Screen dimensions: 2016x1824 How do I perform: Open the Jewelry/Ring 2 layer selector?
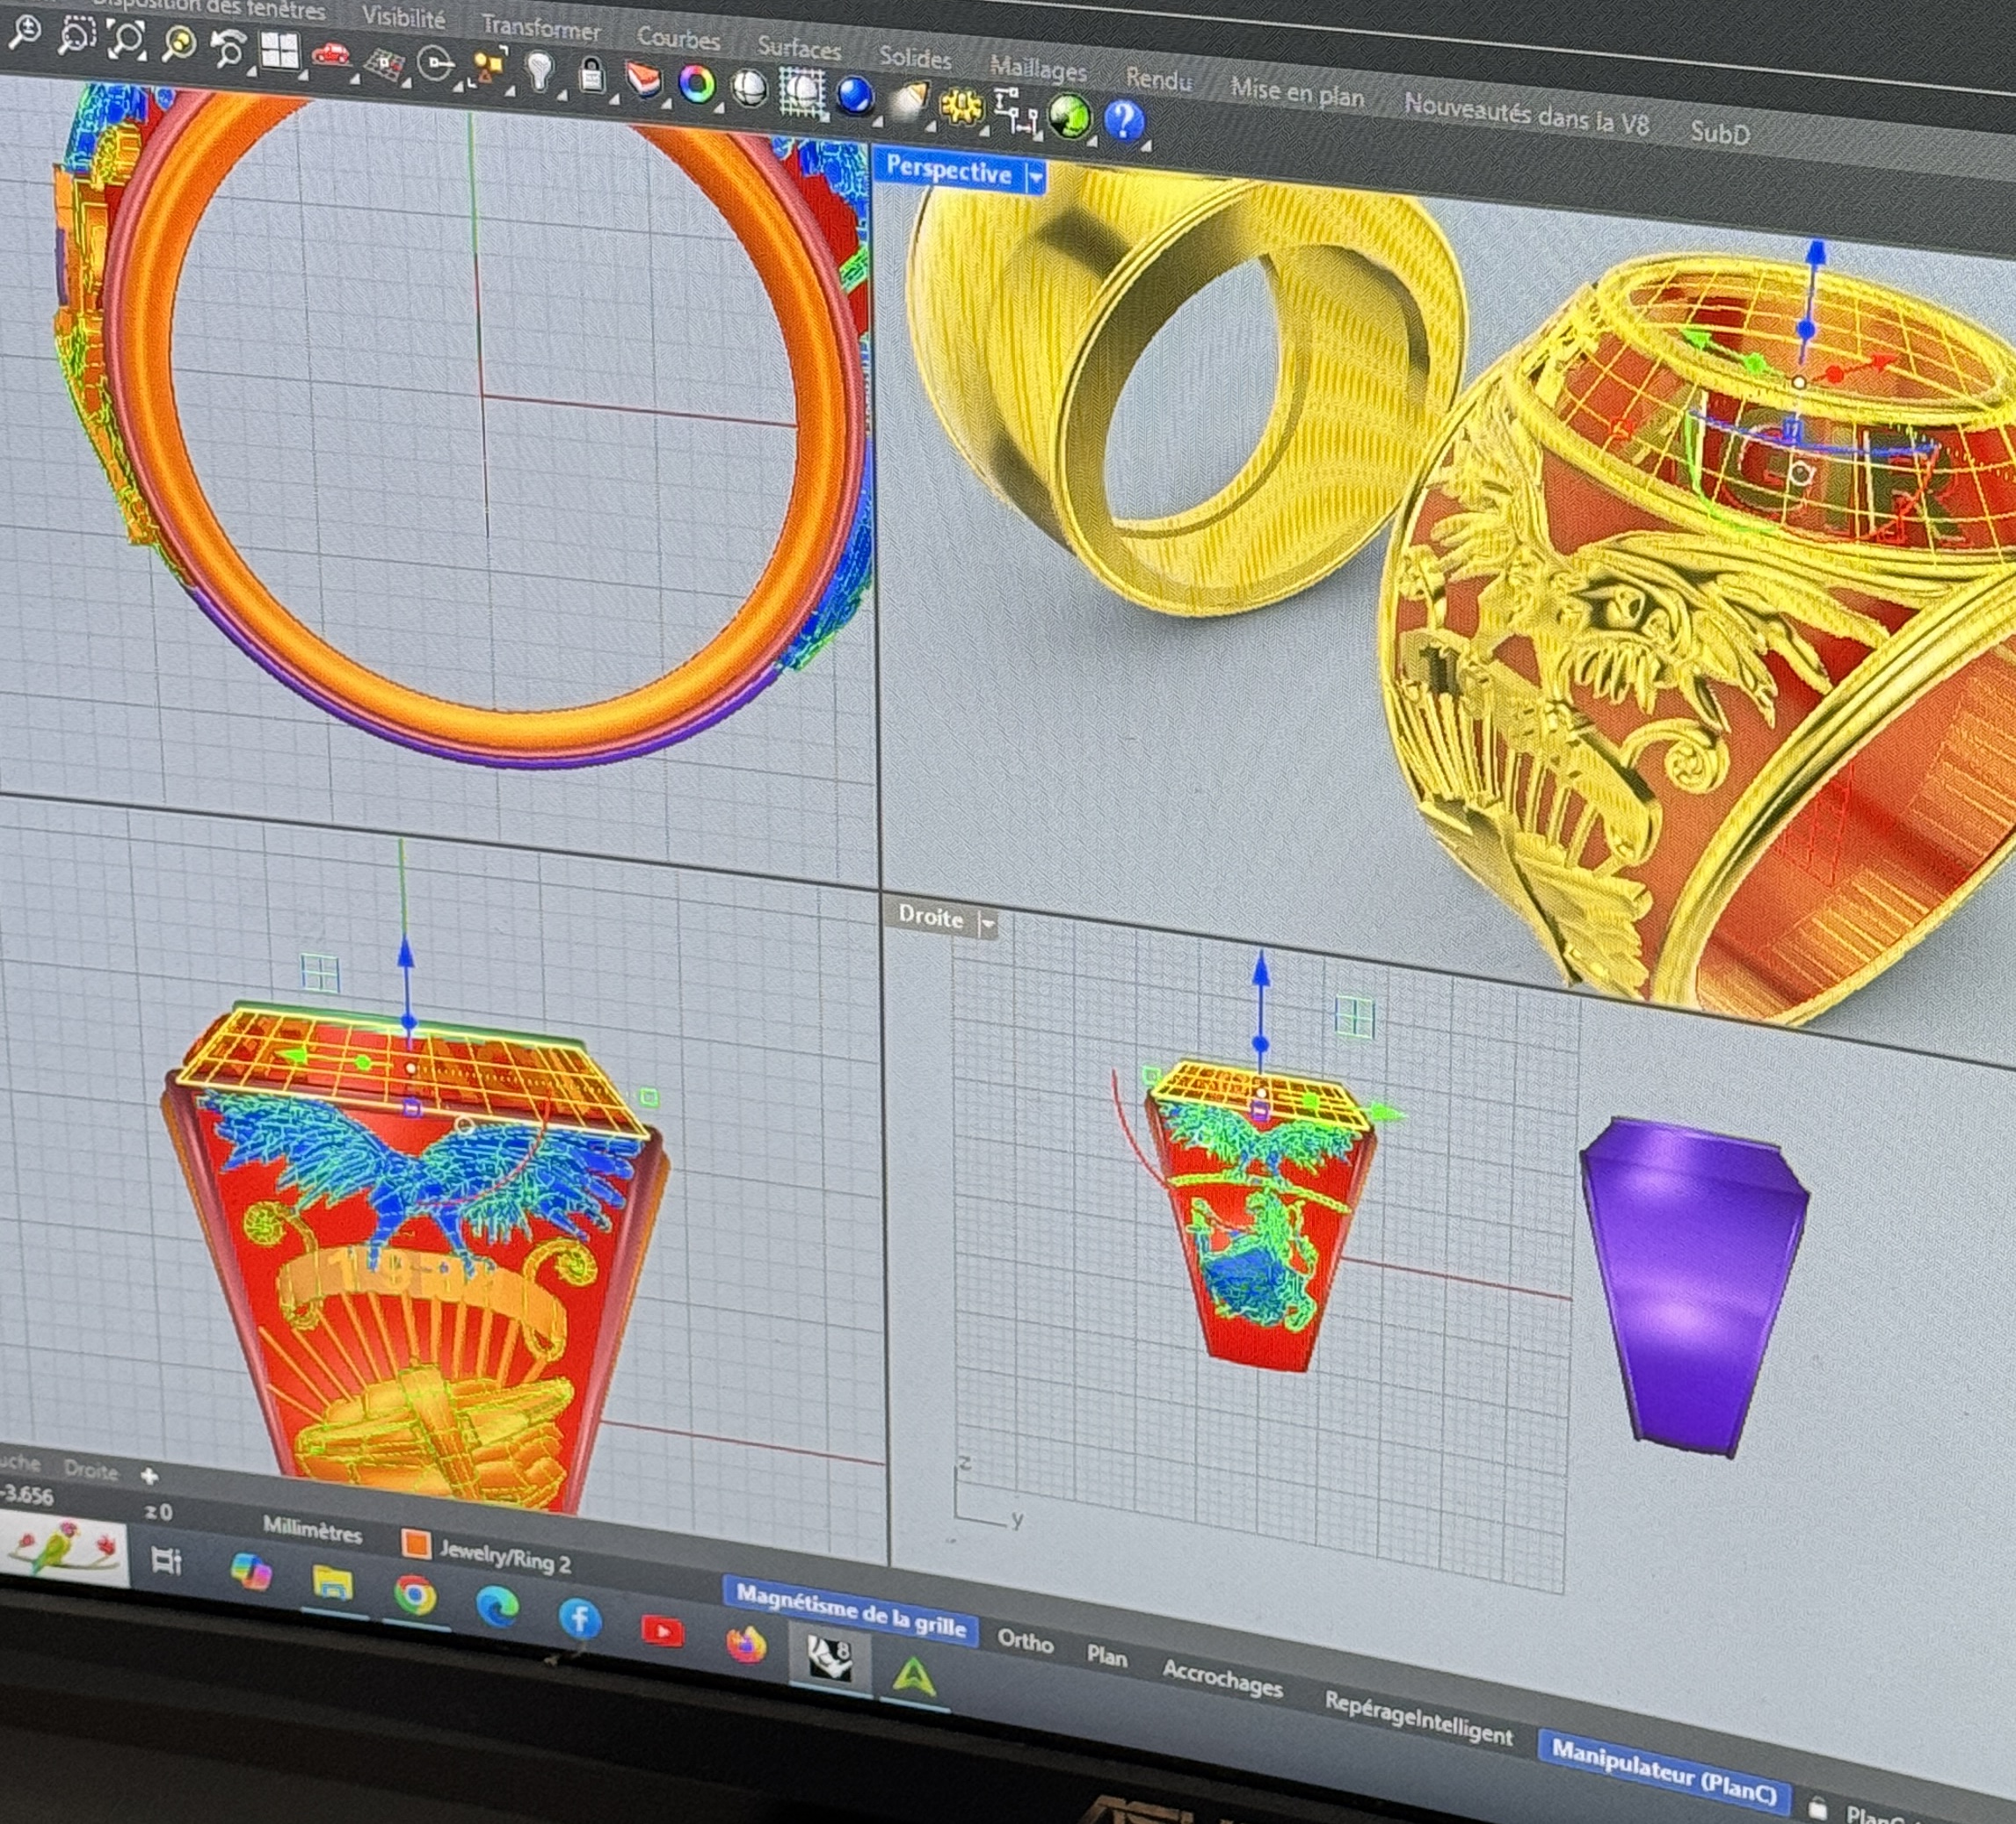(x=485, y=1552)
